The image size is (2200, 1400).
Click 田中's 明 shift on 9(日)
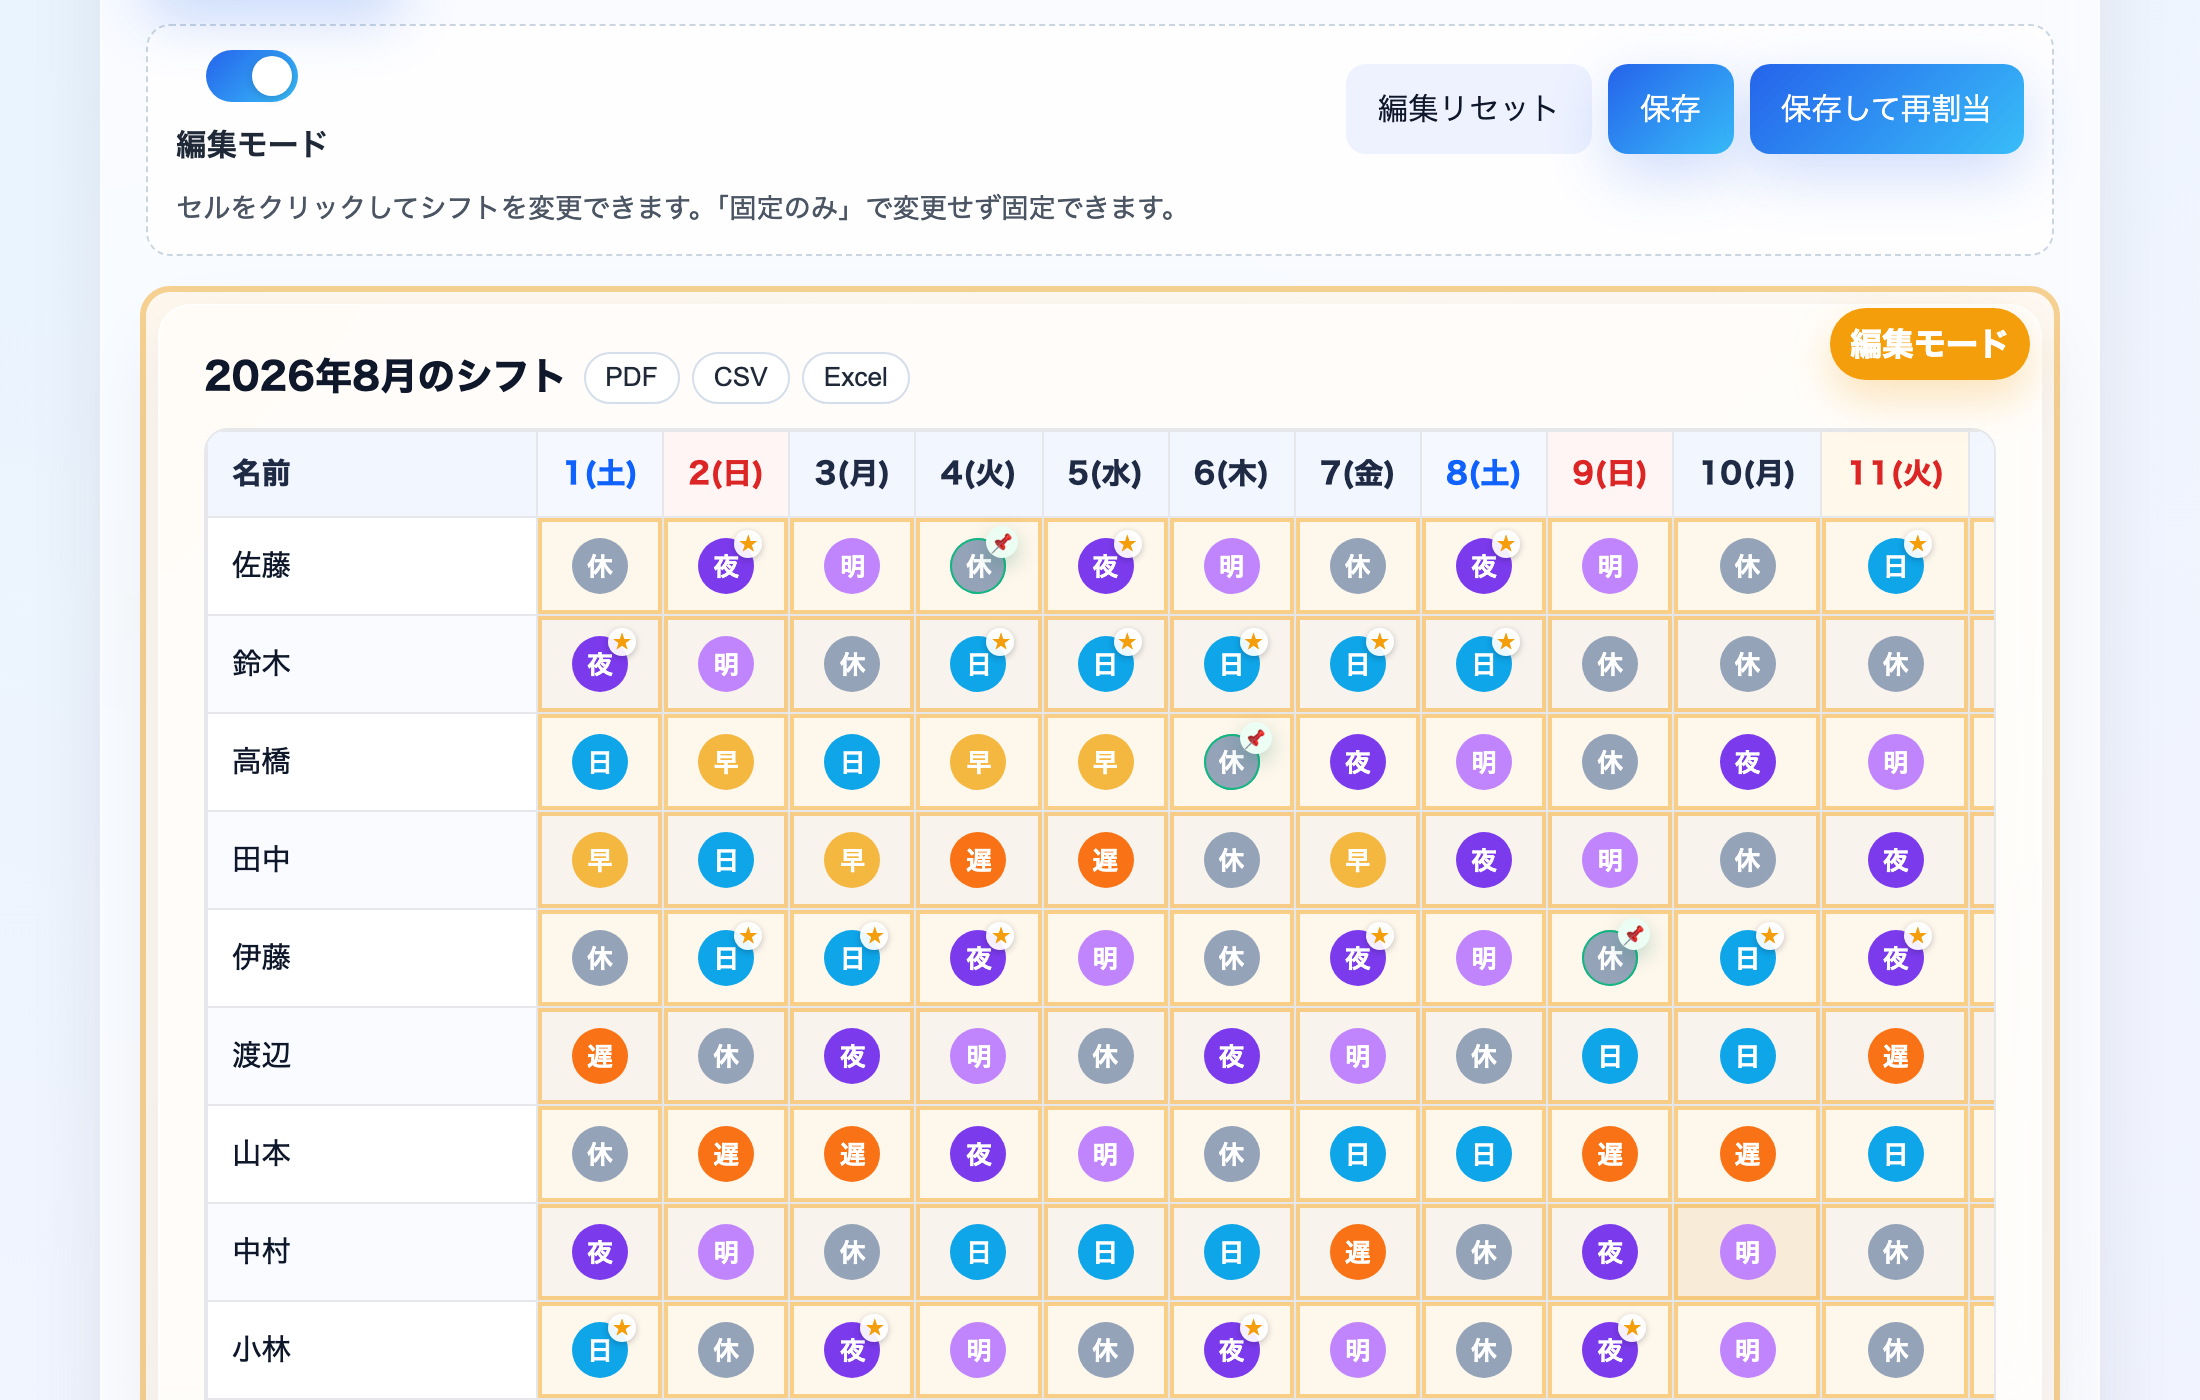[1610, 860]
